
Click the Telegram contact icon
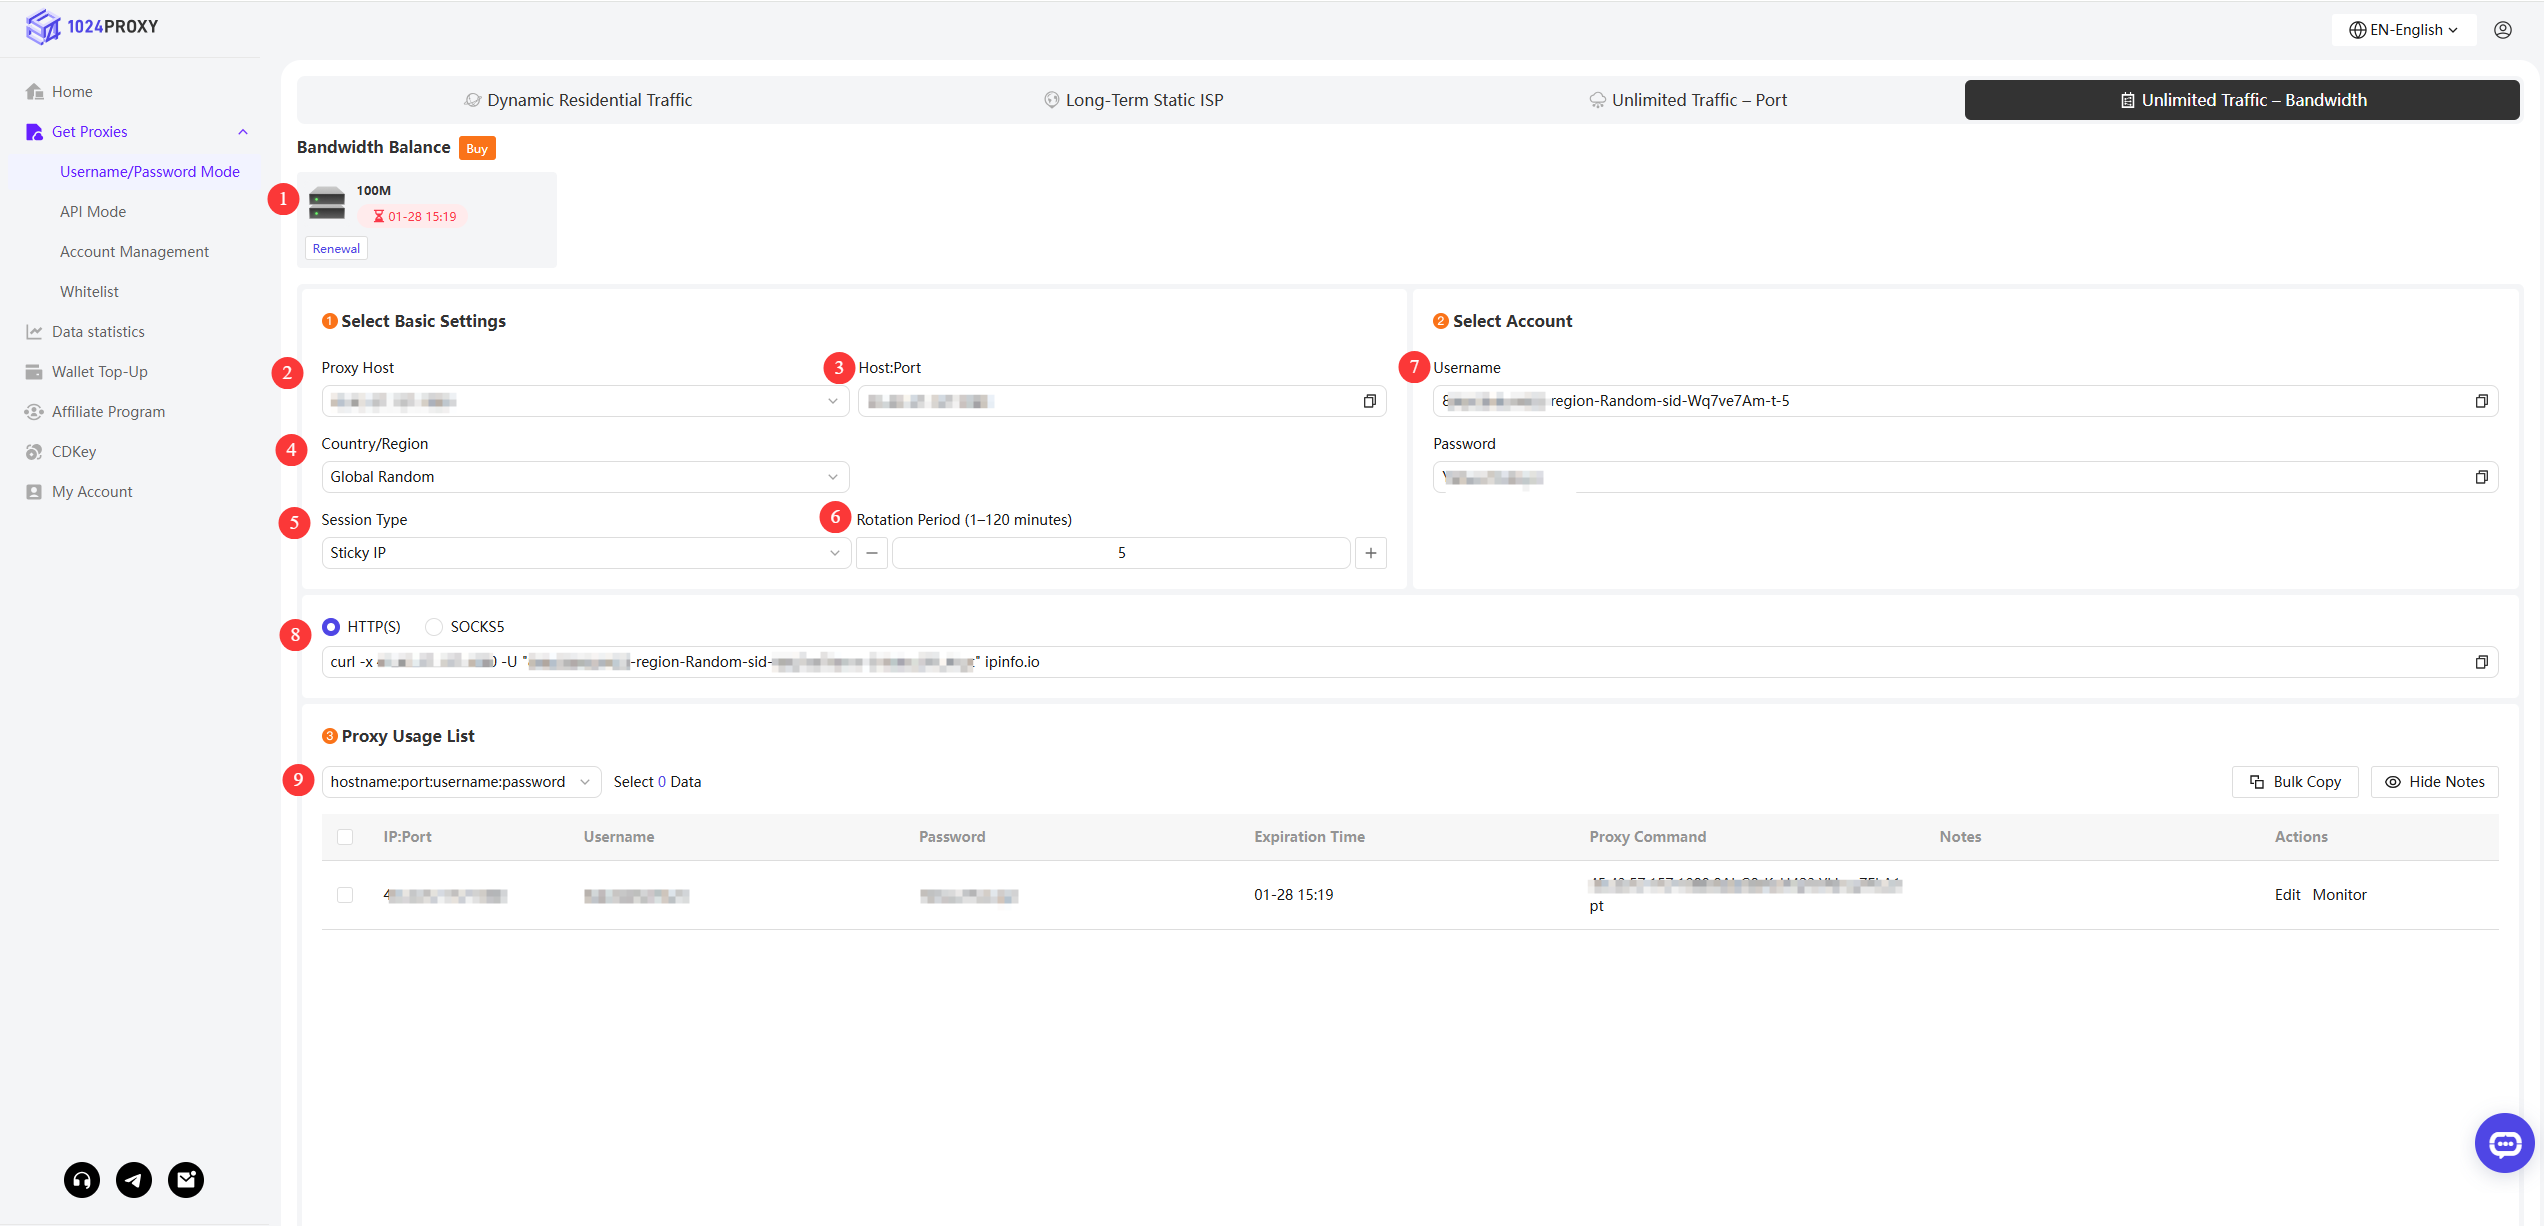click(x=134, y=1180)
